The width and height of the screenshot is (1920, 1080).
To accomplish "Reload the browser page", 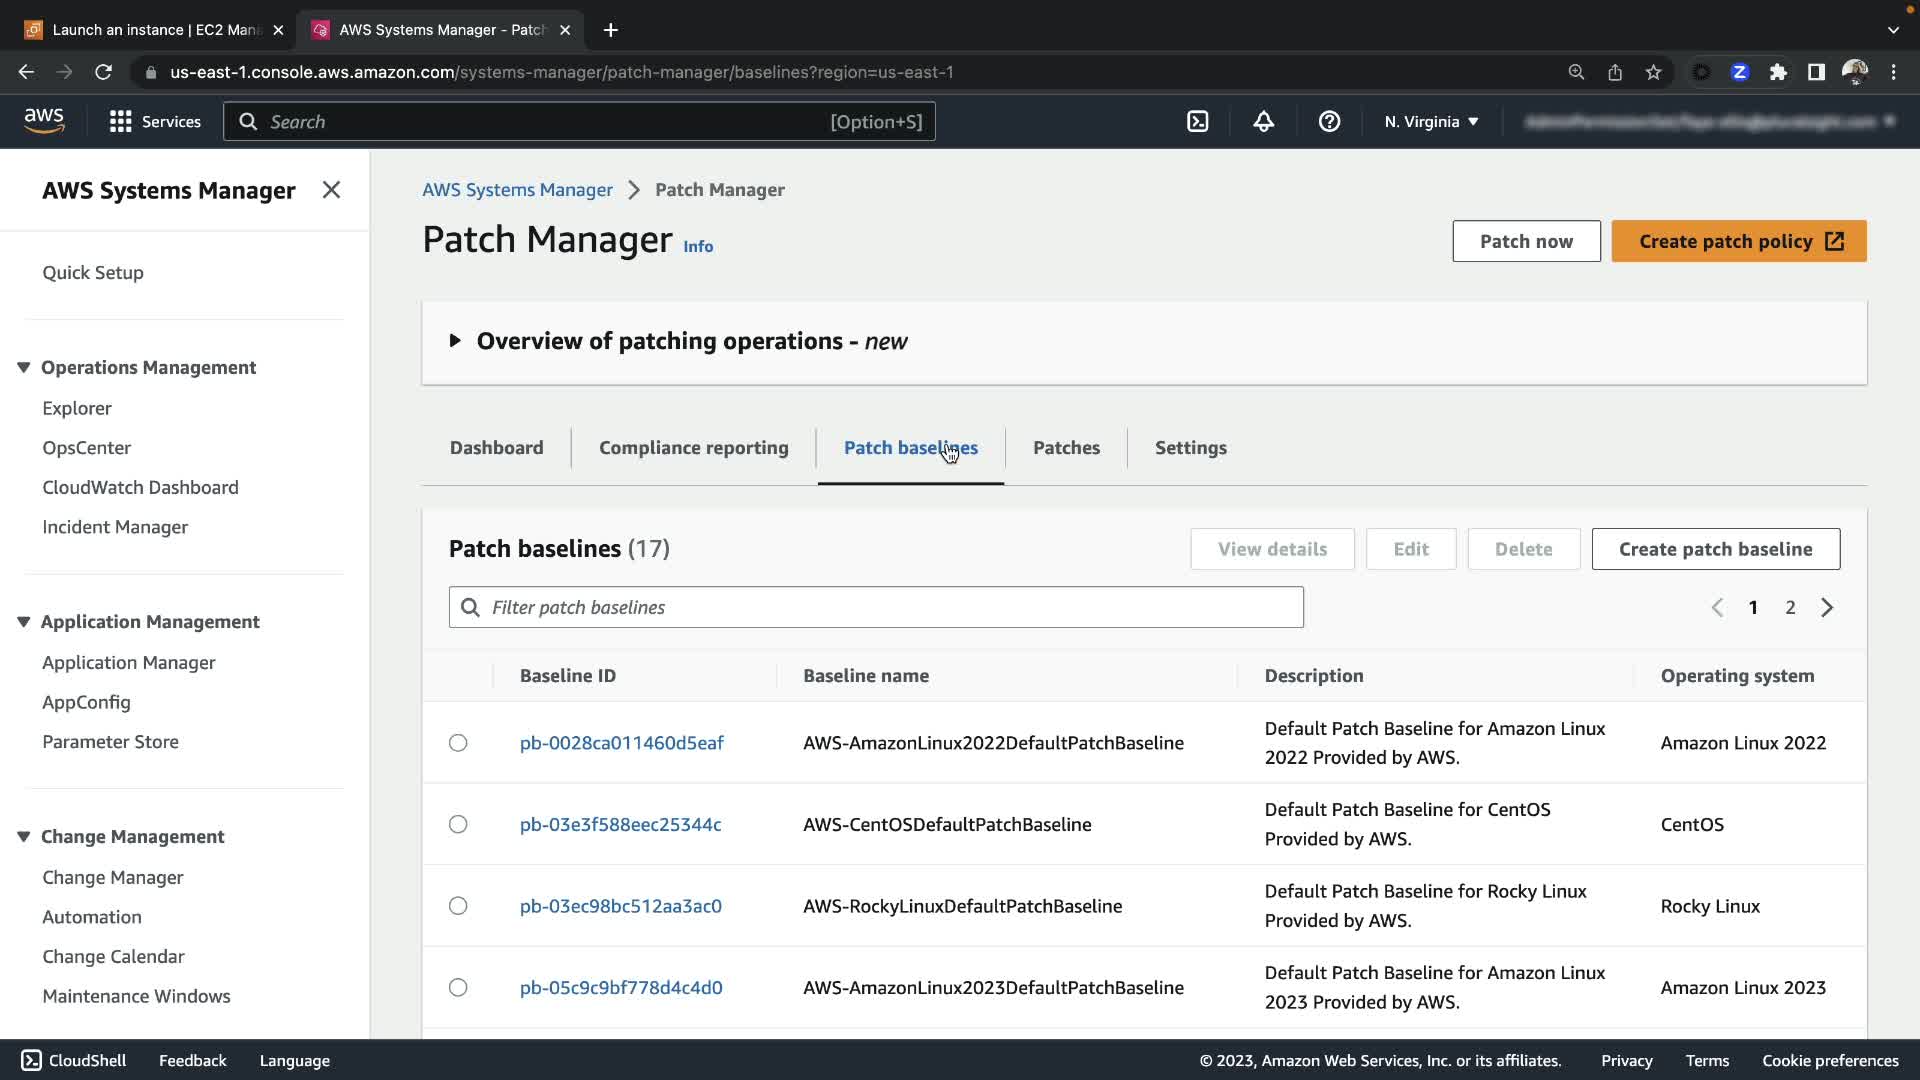I will coord(103,72).
